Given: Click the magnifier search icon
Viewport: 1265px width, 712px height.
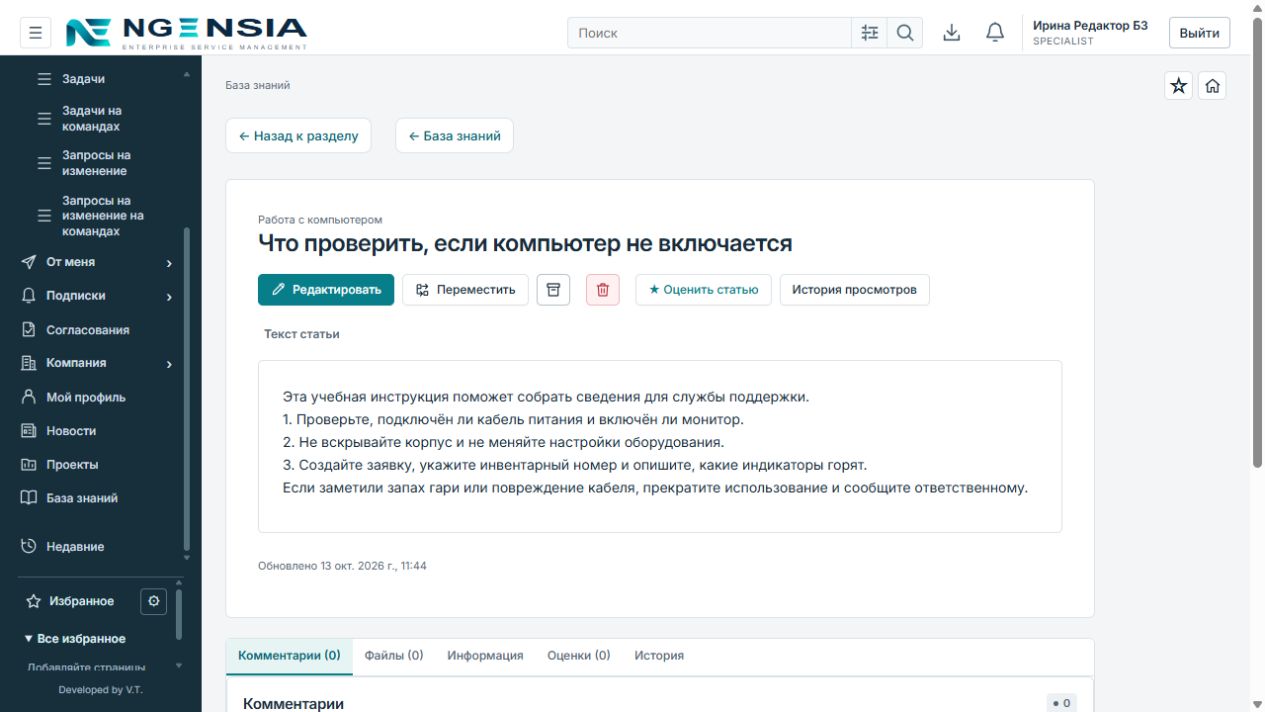Looking at the screenshot, I should tap(905, 33).
